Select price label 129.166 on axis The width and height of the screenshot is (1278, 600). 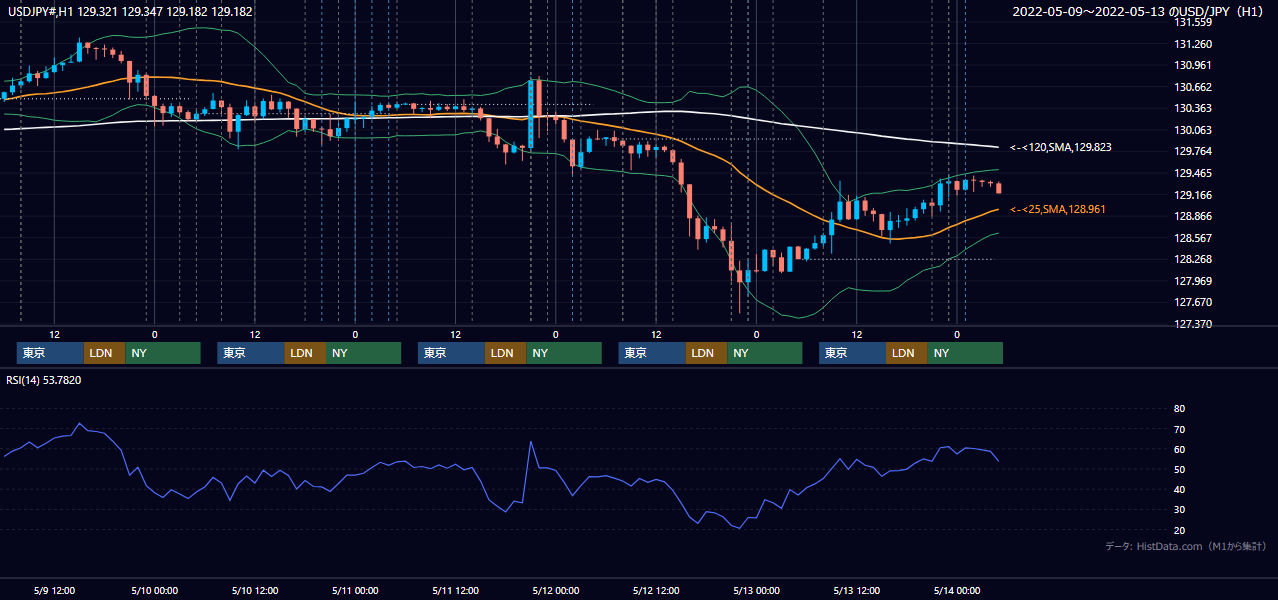tap(1193, 195)
